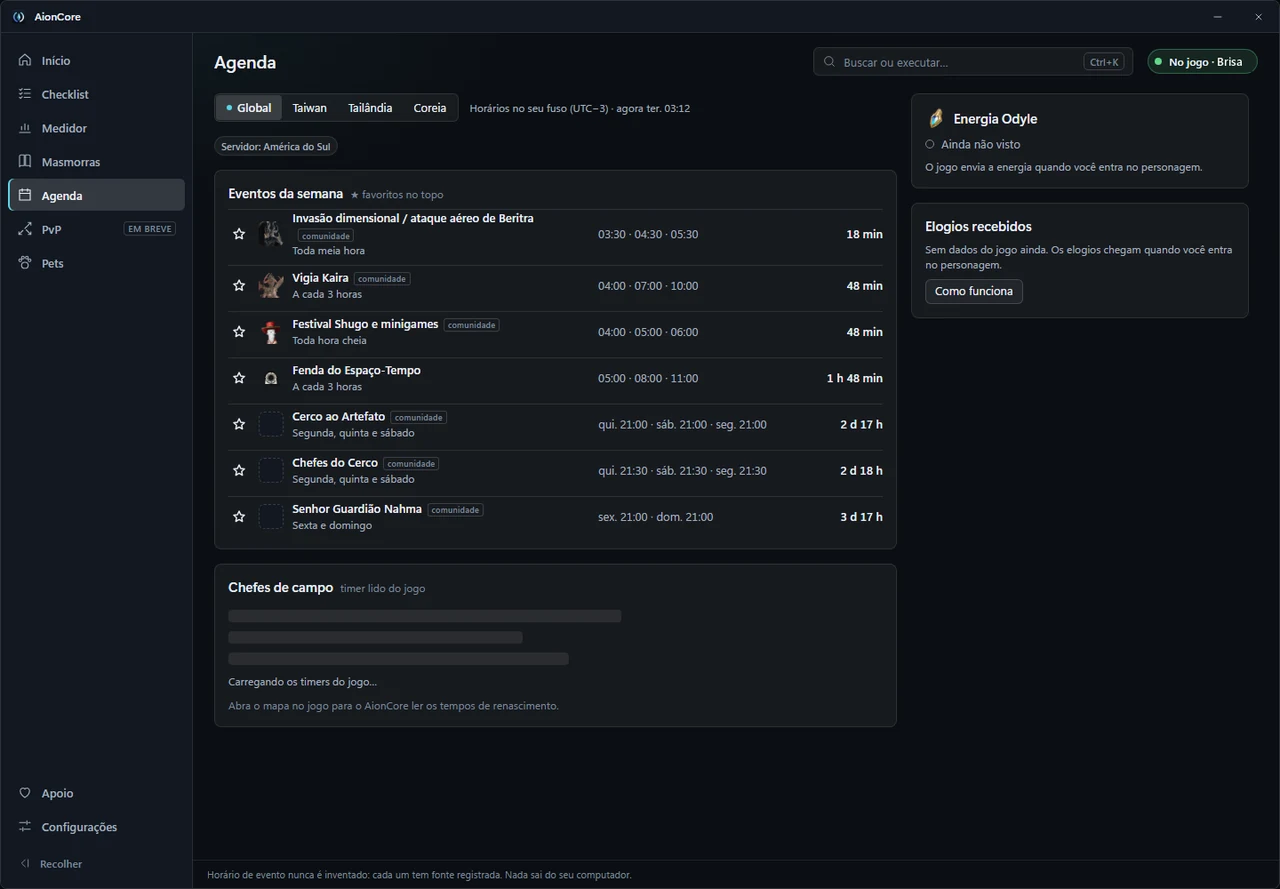Open the Pets sidebar page
The width and height of the screenshot is (1280, 889).
pos(96,263)
